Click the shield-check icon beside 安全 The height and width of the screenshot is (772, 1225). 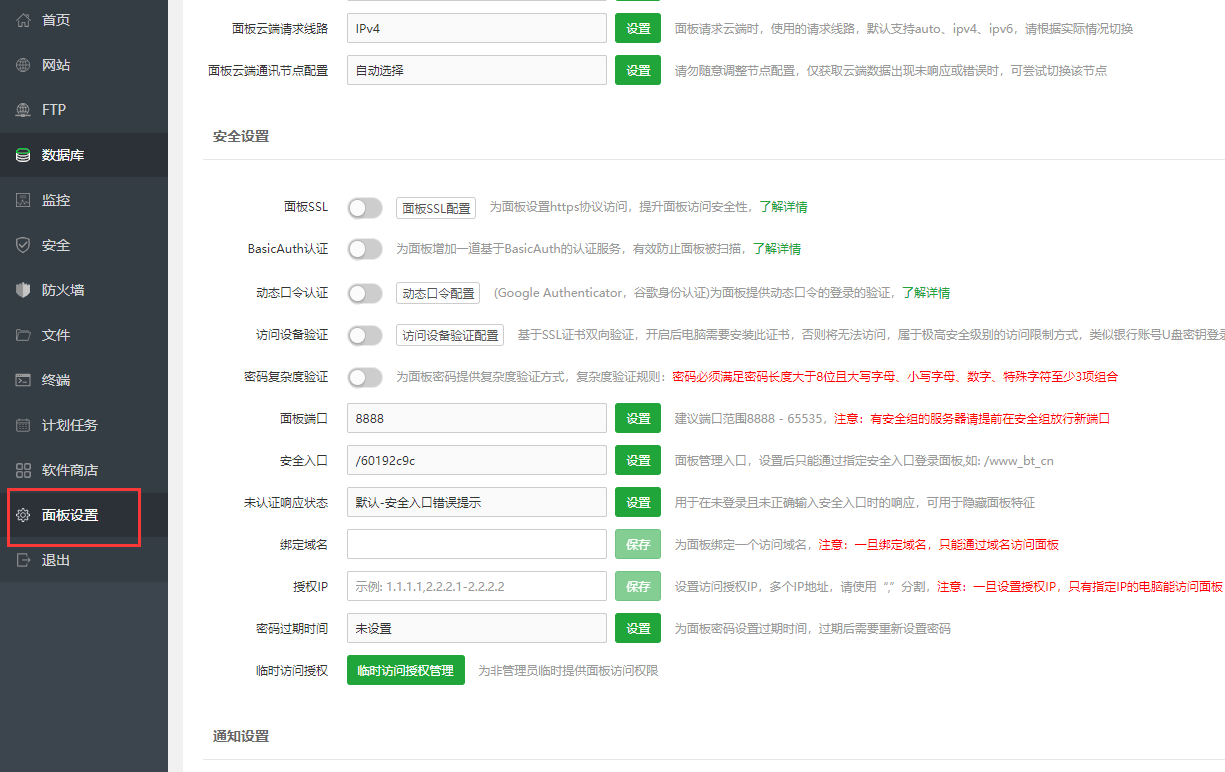[x=23, y=245]
